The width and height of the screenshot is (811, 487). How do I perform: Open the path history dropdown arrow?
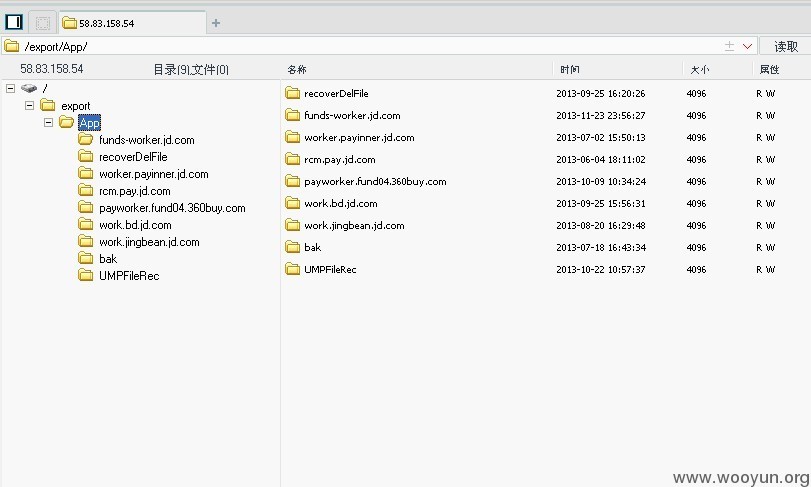coord(747,47)
